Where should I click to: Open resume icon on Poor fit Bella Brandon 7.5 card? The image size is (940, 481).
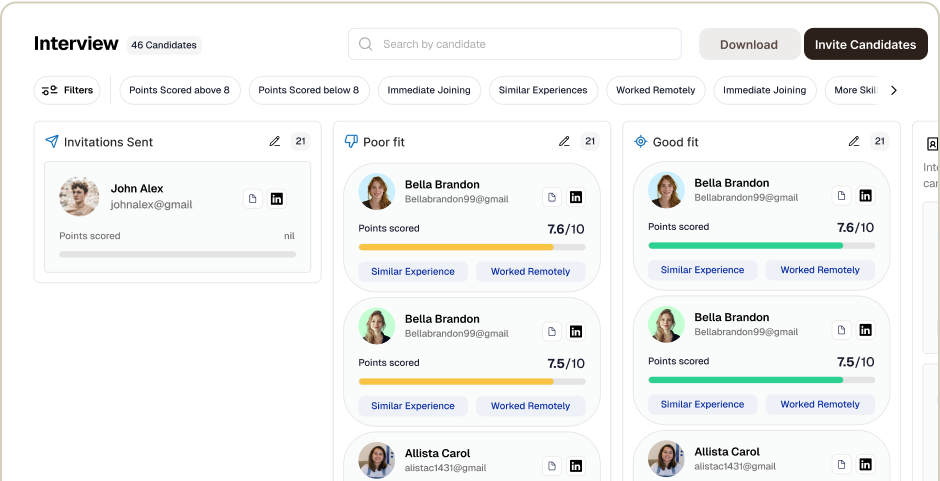(x=552, y=331)
